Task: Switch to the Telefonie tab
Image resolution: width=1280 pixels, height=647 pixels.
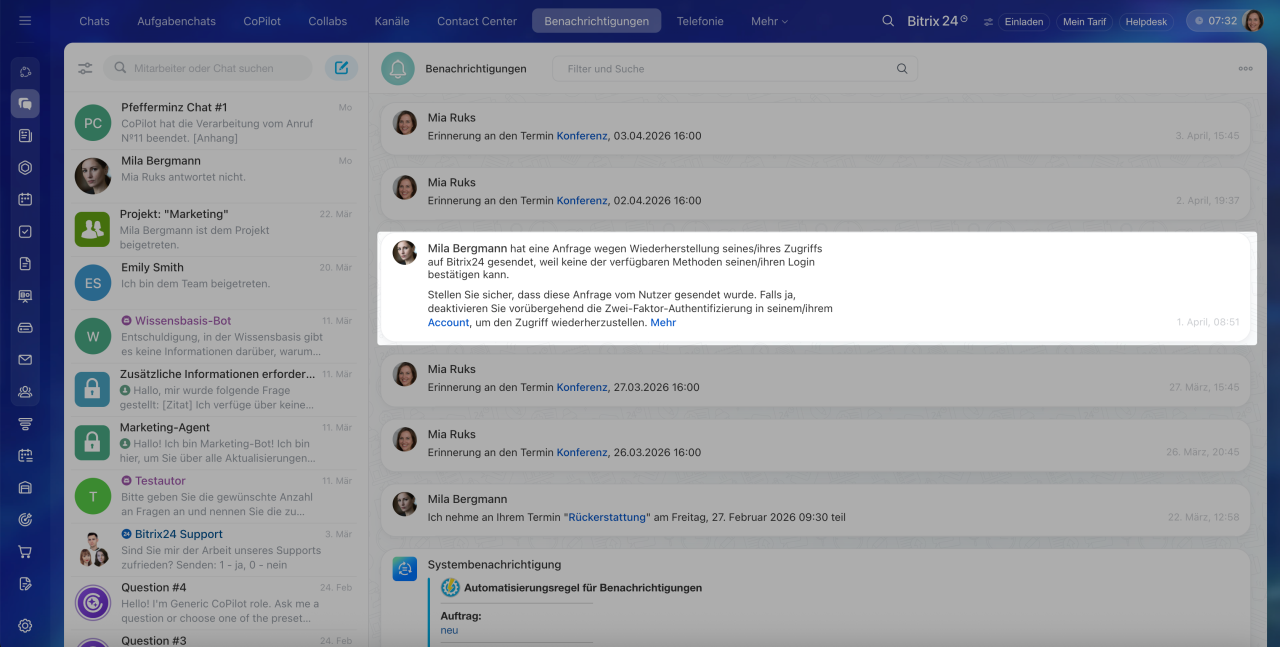Action: click(x=700, y=21)
